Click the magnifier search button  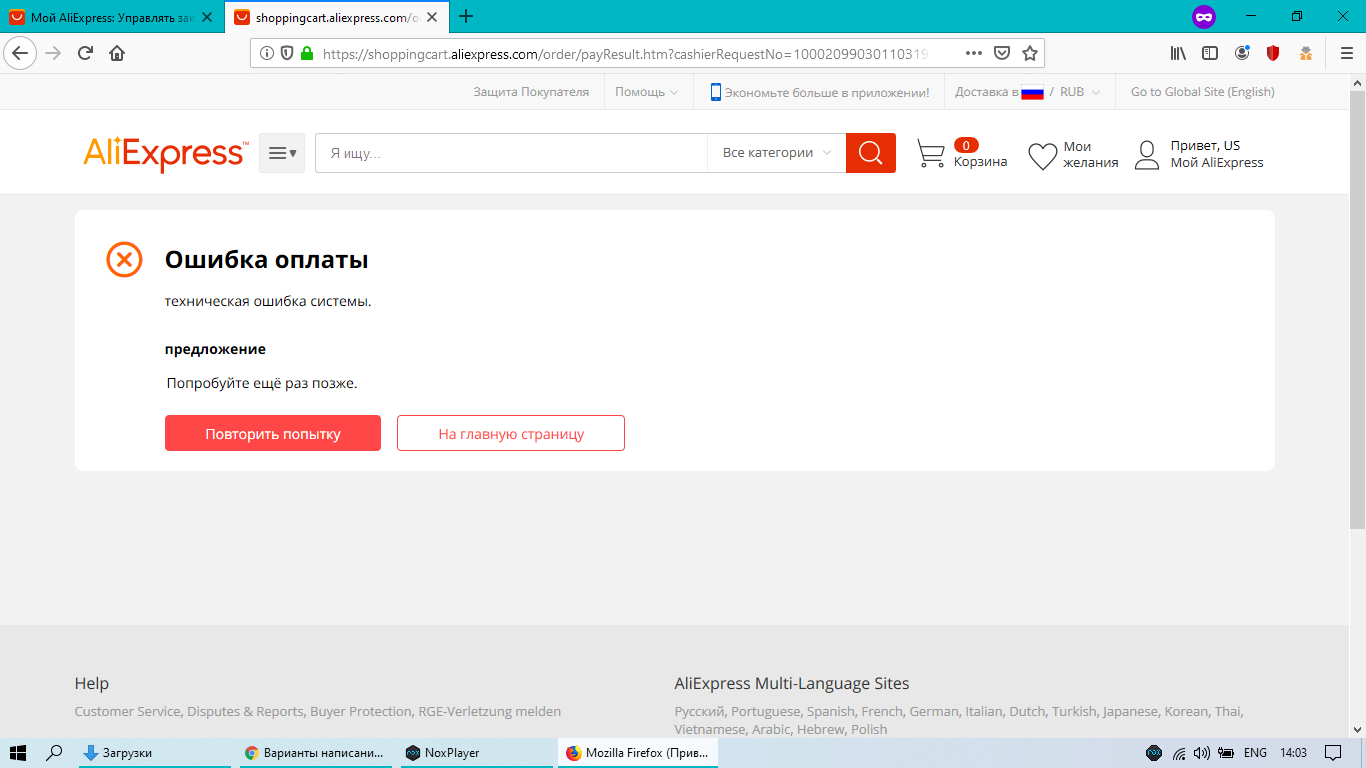(871, 153)
